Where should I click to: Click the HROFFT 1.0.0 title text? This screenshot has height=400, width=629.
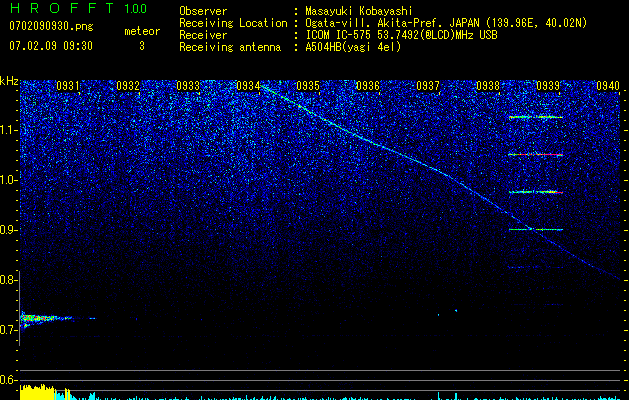pyautogui.click(x=78, y=8)
